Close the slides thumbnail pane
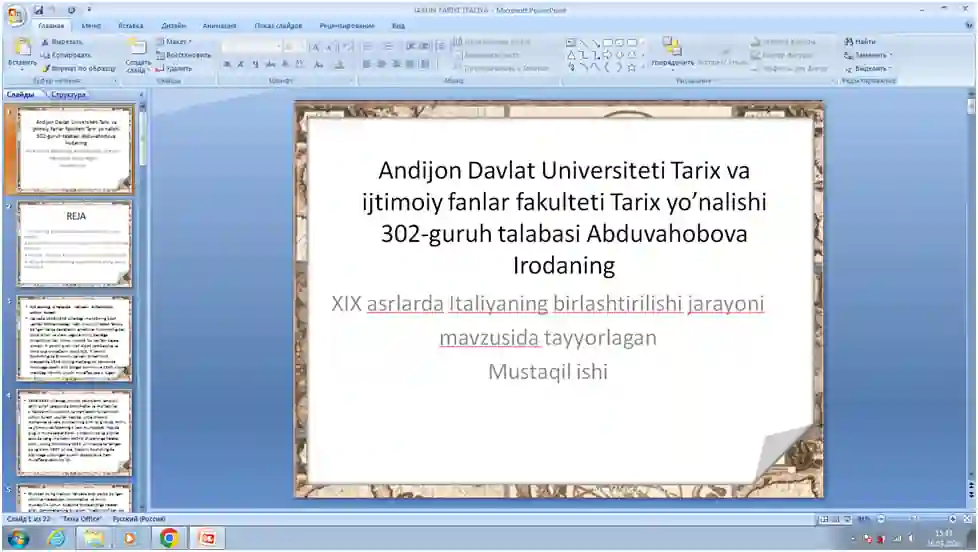This screenshot has width=978, height=552. (141, 95)
